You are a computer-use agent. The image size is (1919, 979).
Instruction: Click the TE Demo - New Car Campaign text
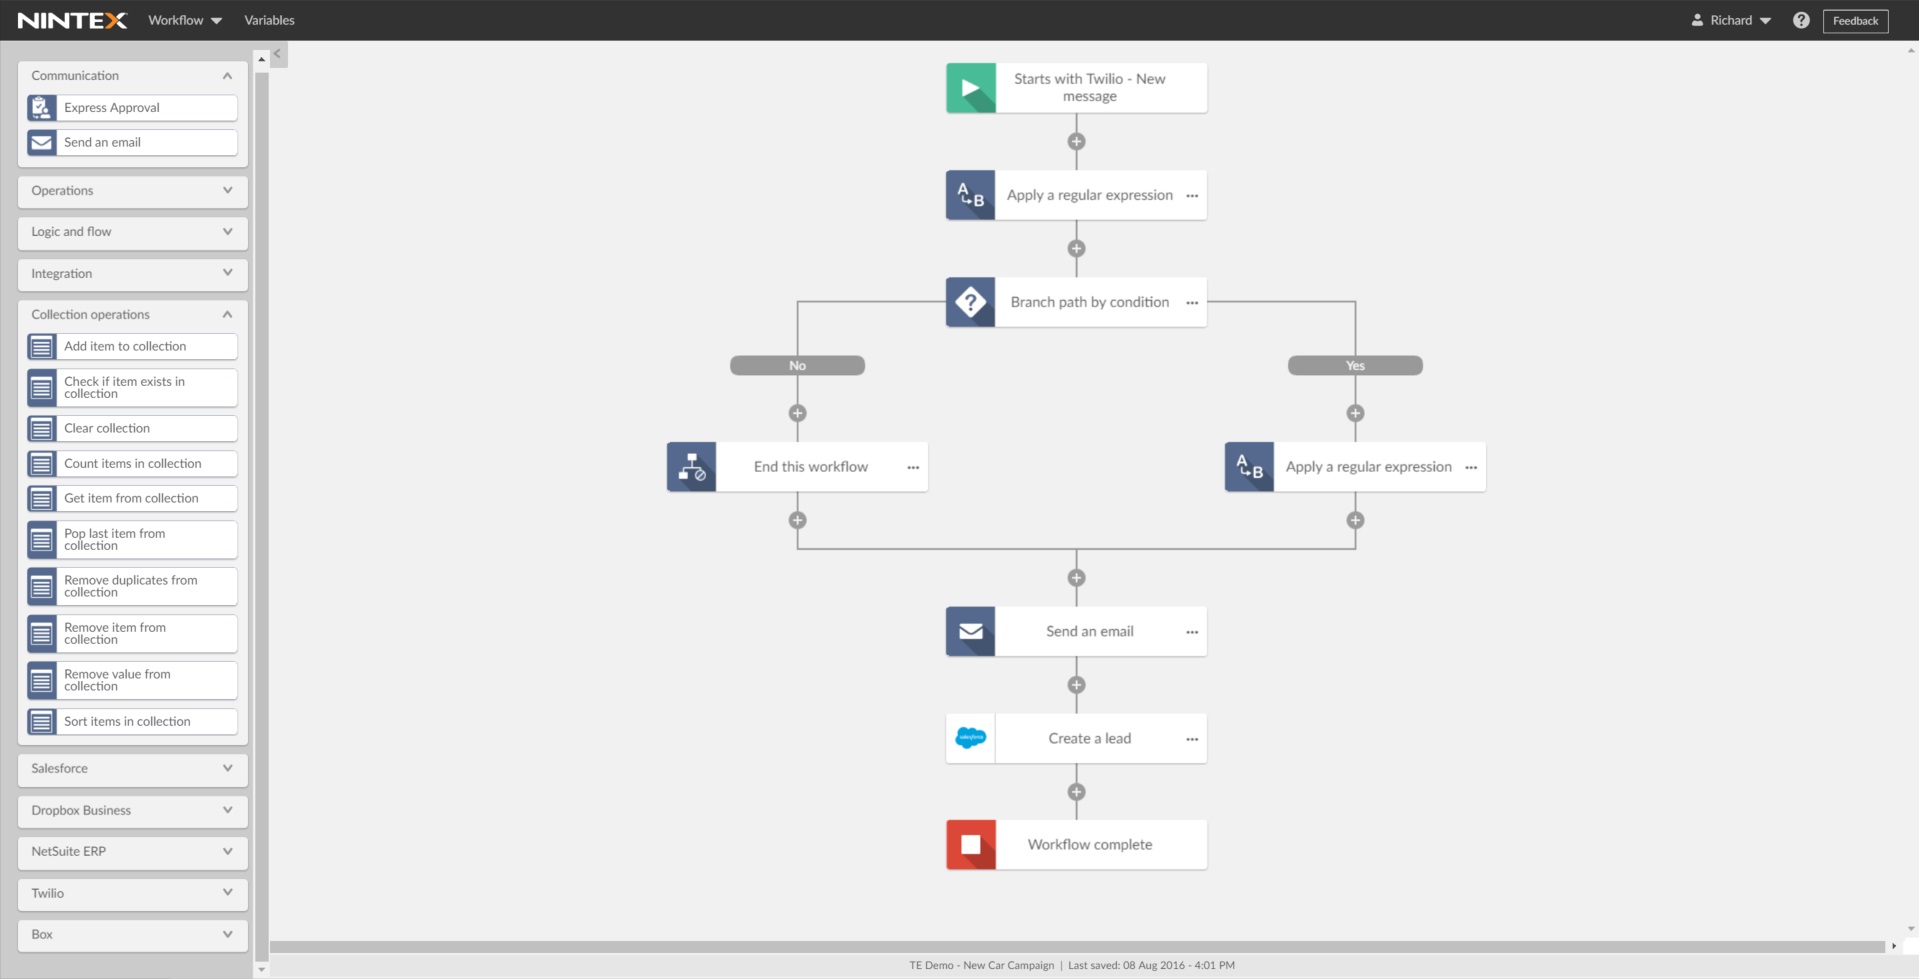click(x=981, y=966)
